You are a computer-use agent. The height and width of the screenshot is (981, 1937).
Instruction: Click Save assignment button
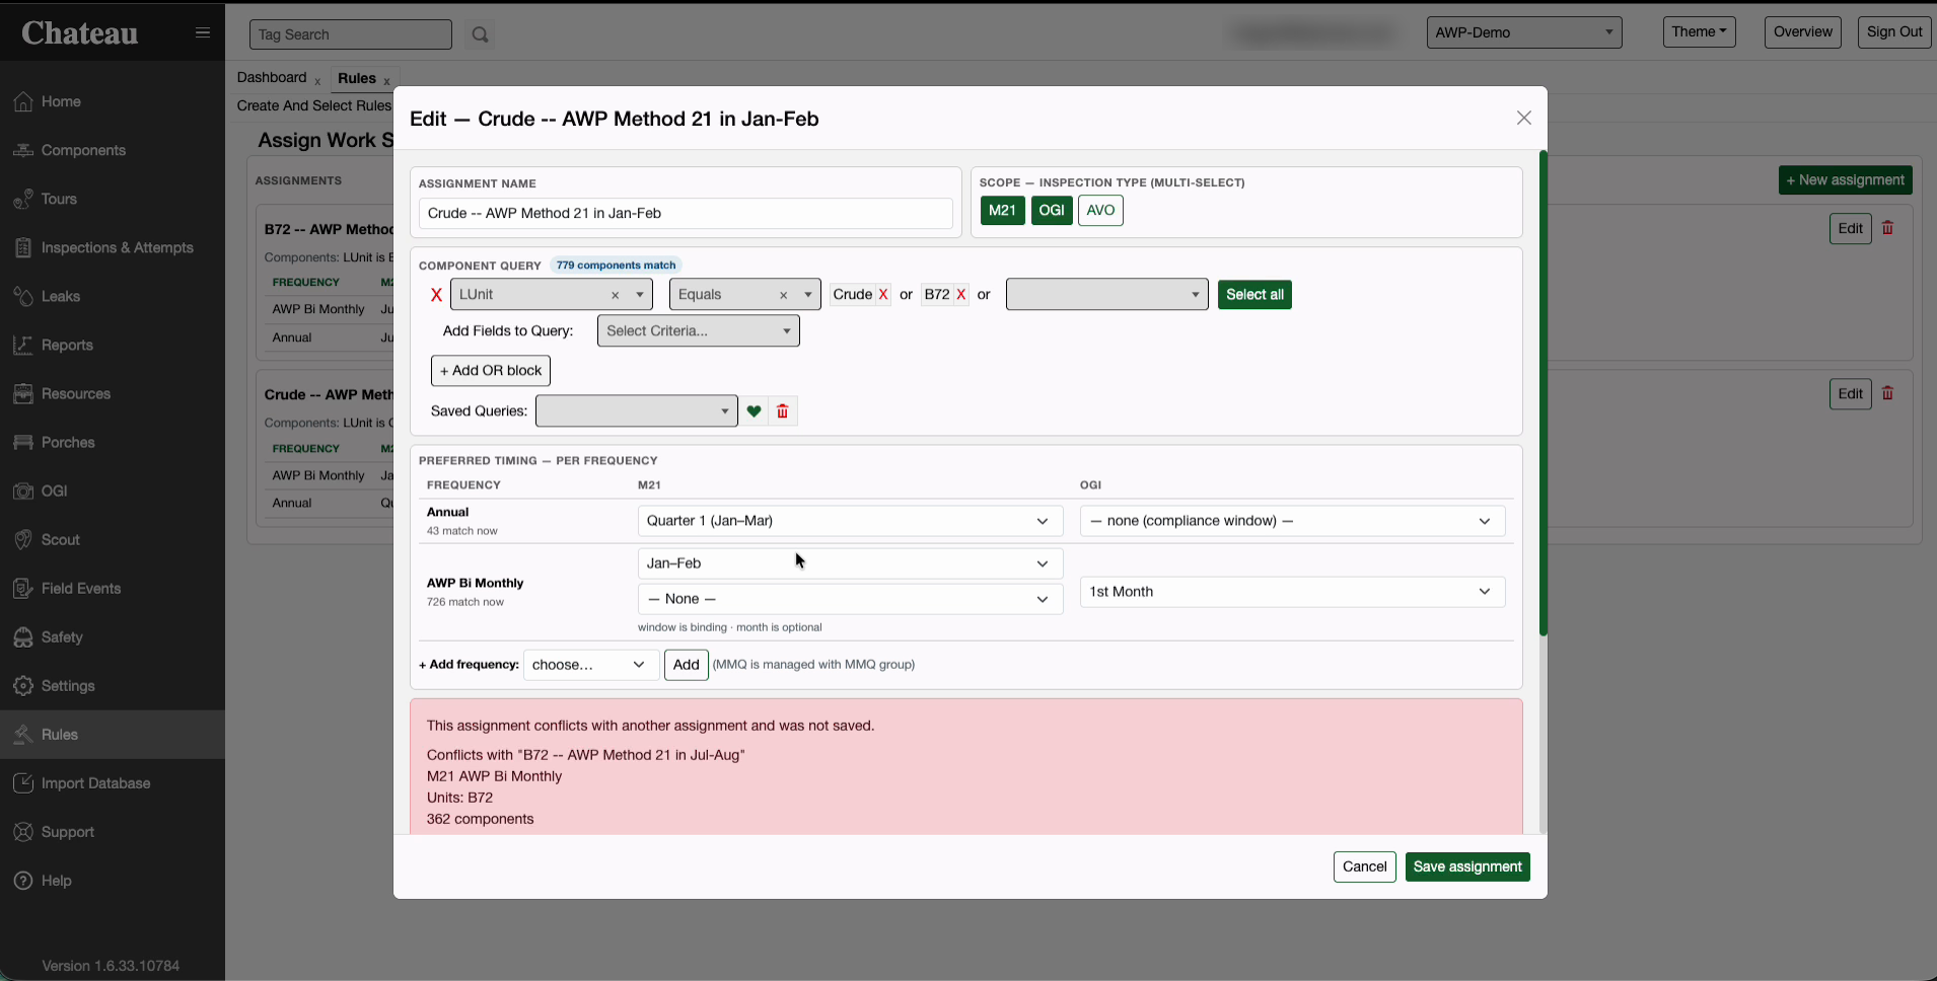pos(1467,867)
